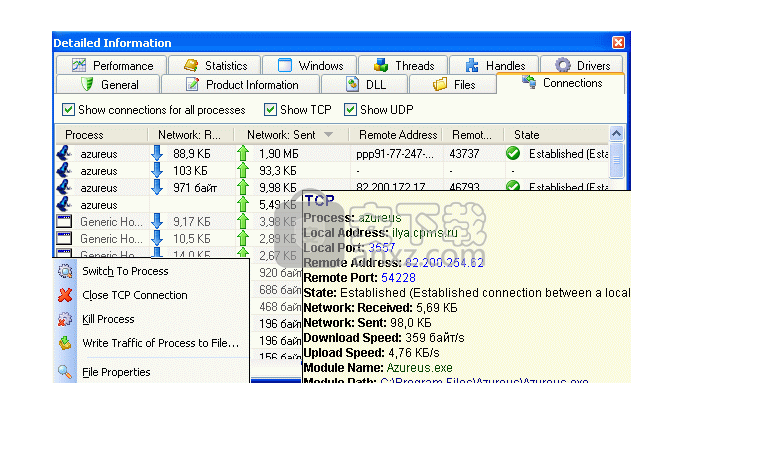Click the File Properties magnifier icon
The height and width of the screenshot is (460, 764).
tap(65, 372)
